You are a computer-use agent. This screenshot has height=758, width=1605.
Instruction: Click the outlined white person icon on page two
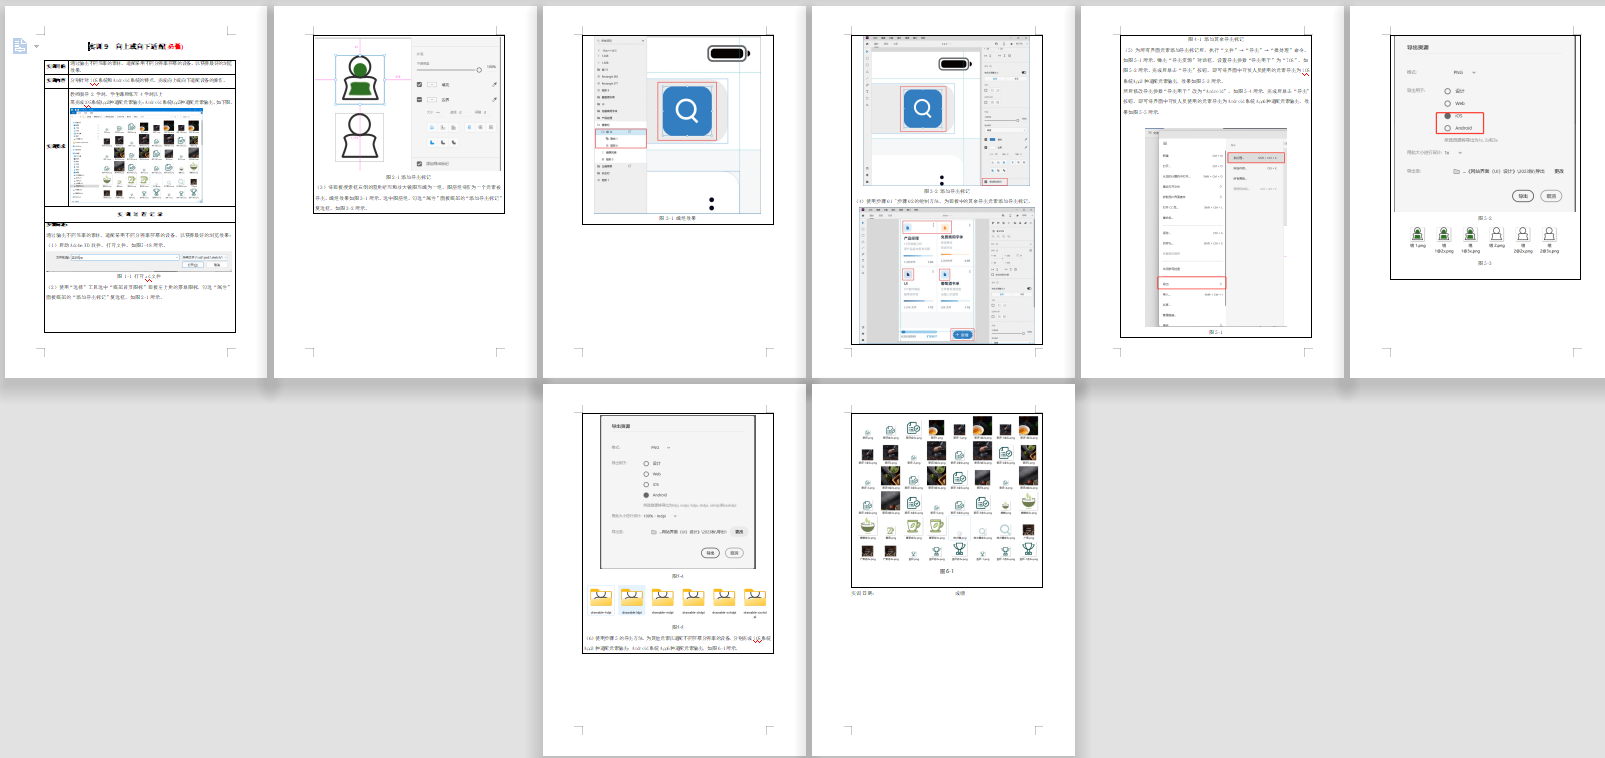[x=359, y=137]
